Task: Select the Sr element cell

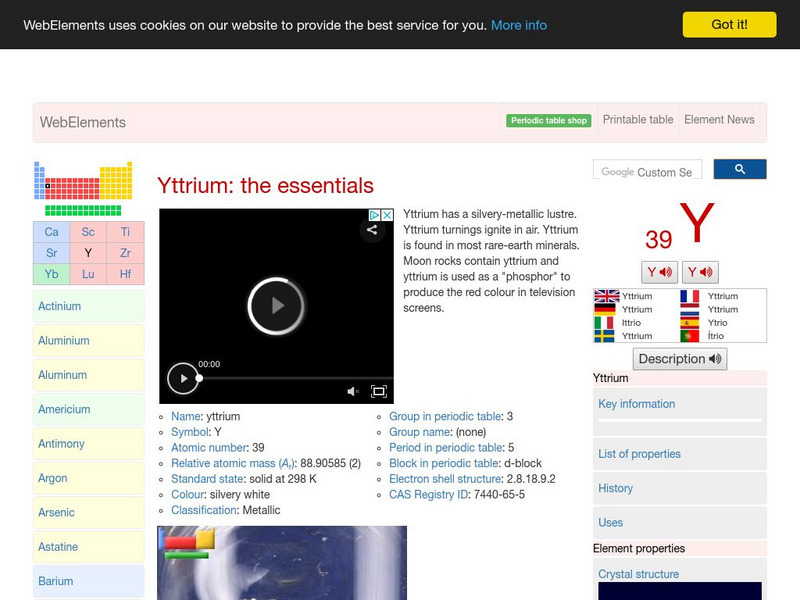Action: [x=52, y=253]
